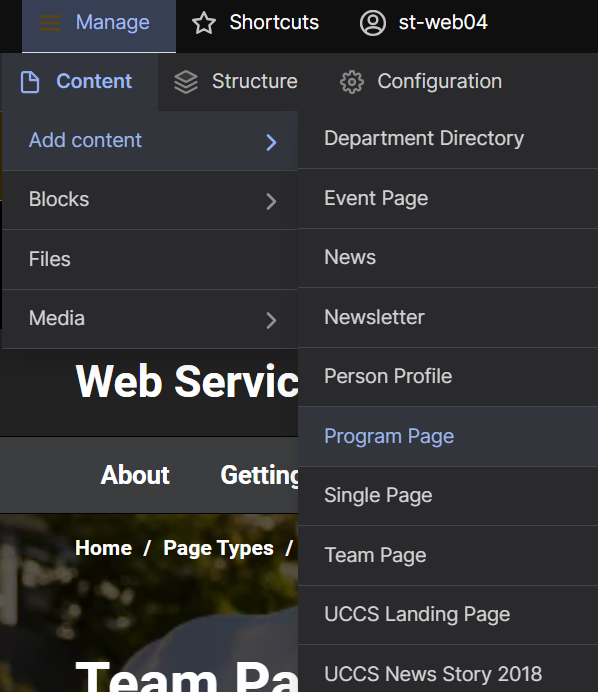The image size is (598, 692).
Task: Open the Getting navigation link
Action: [260, 476]
